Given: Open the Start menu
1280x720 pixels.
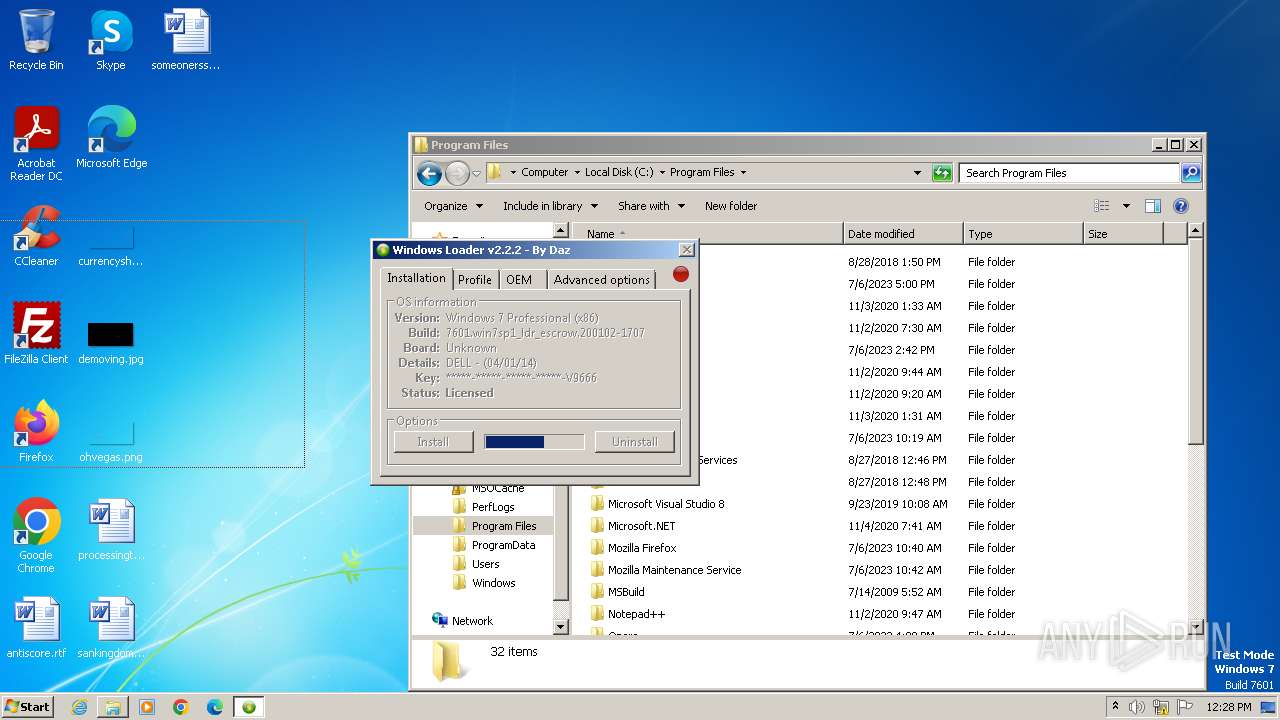Looking at the screenshot, I should pyautogui.click(x=27, y=707).
